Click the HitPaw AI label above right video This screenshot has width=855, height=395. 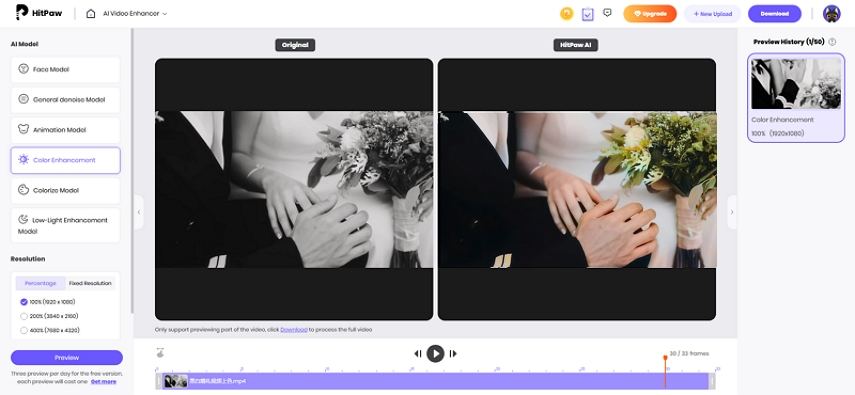576,45
